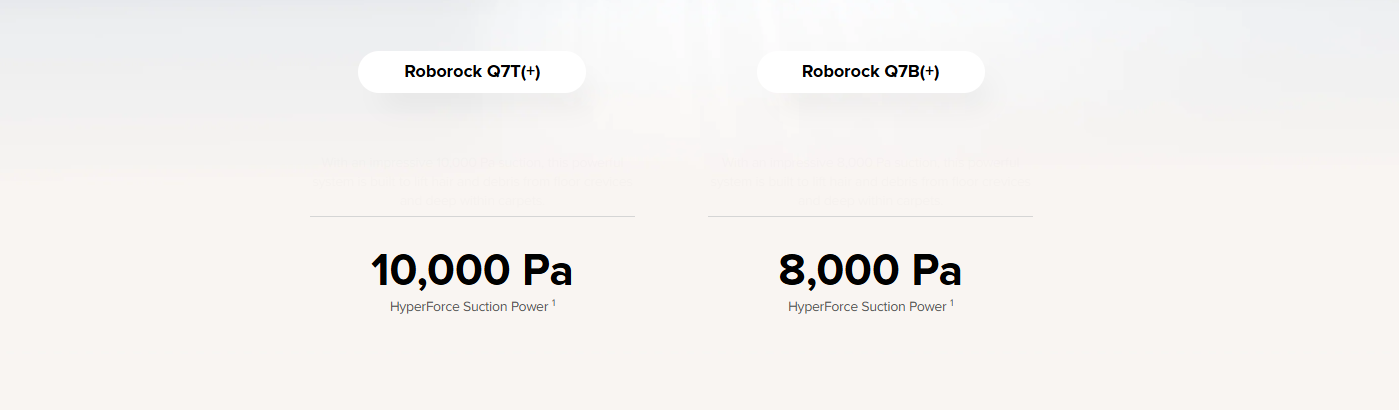This screenshot has height=410, width=1399.
Task: Select the Roborock Q7B(+) pill button
Action: [x=870, y=72]
